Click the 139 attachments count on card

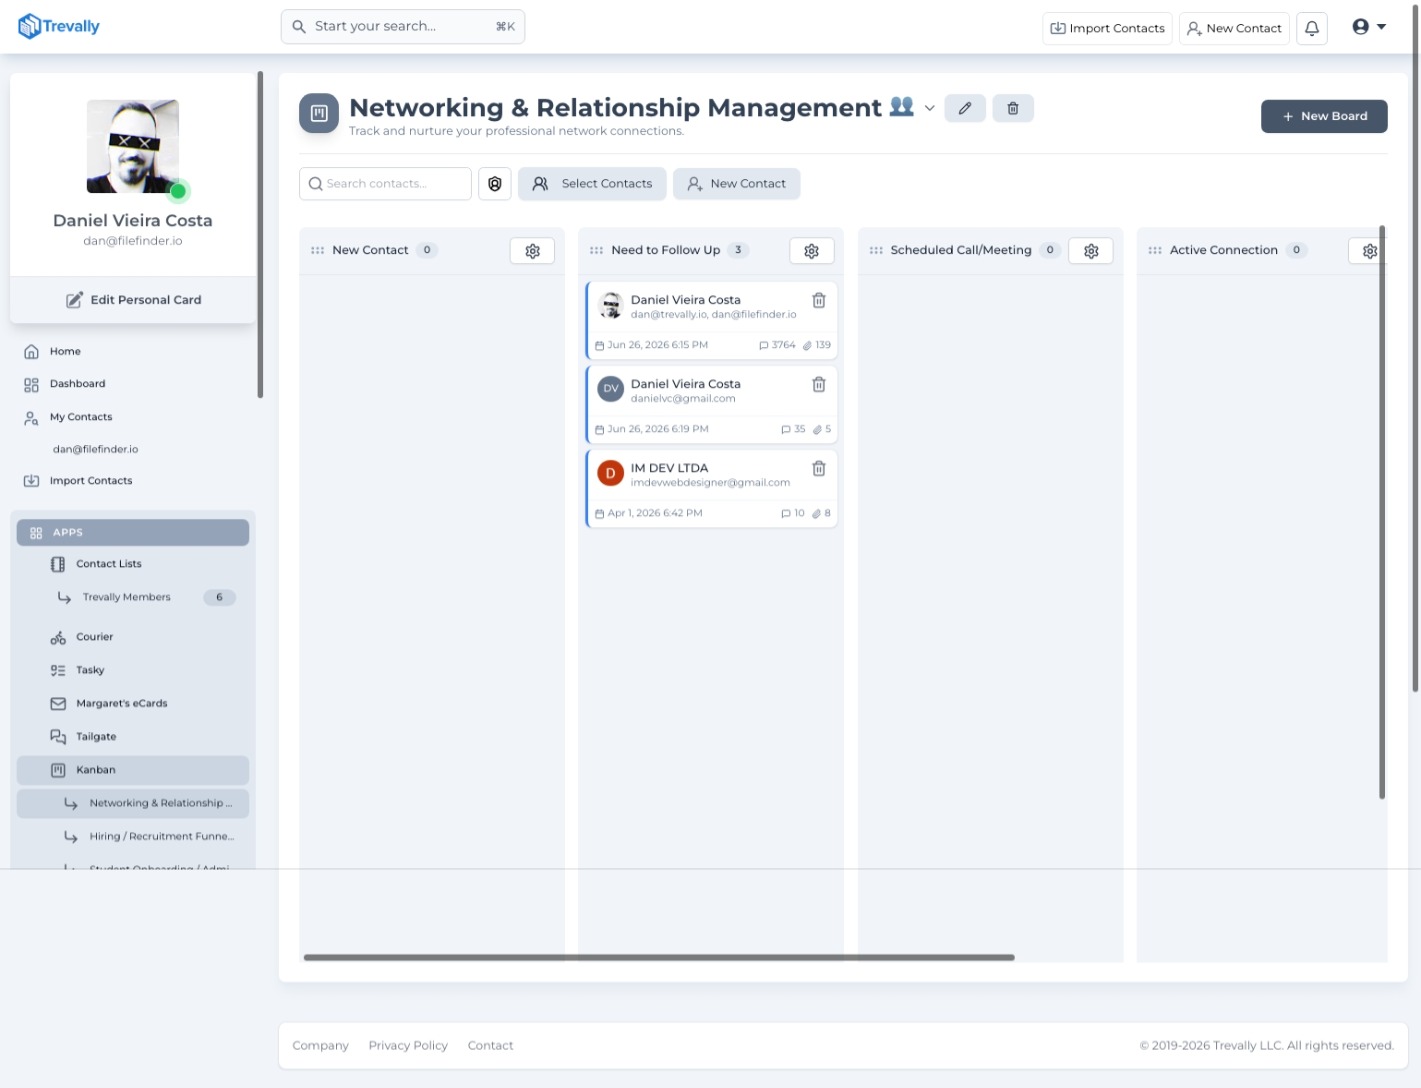(817, 345)
